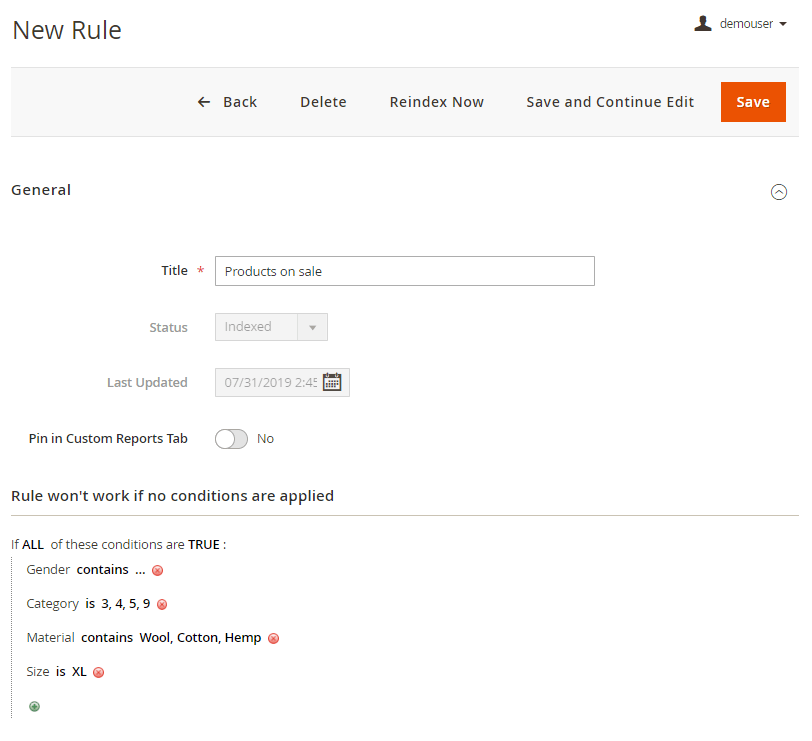Click Save and Continue Edit

610,102
